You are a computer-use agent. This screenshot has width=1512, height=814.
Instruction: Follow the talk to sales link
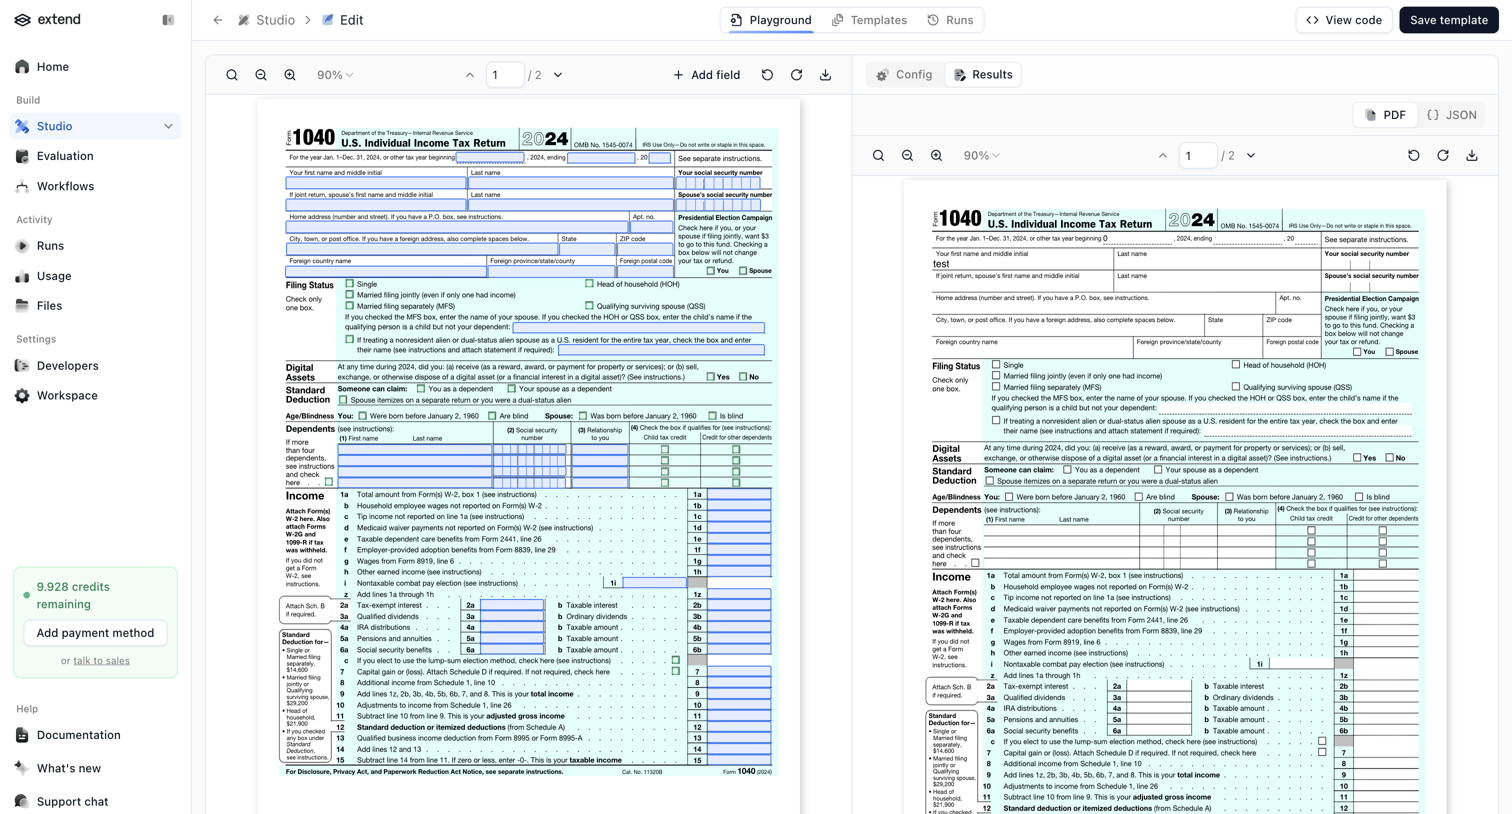(101, 661)
